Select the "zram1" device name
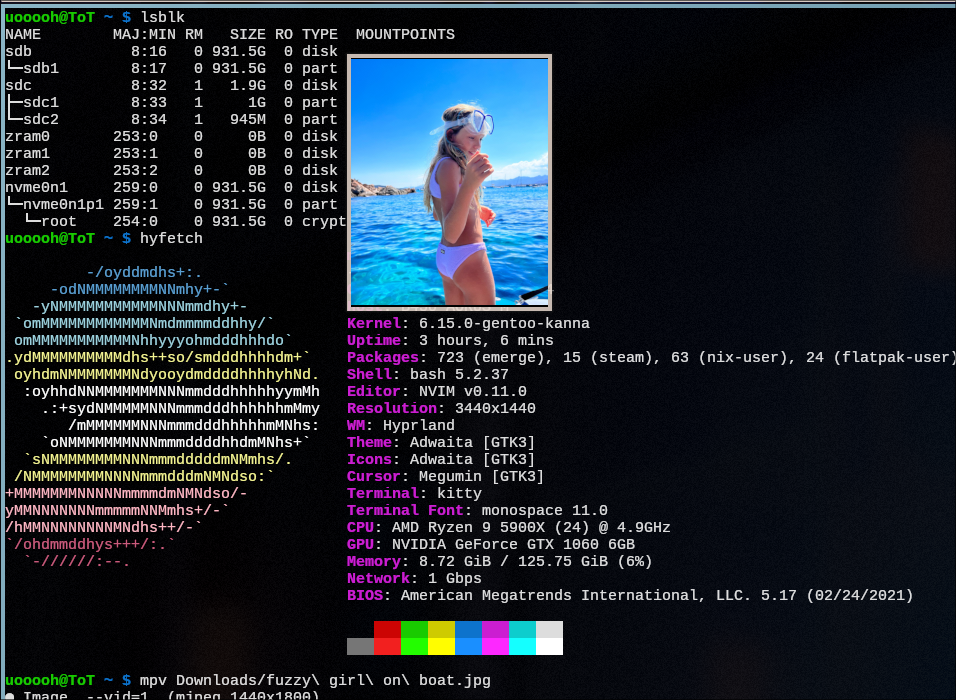Screen dimensions: 956x700 (x=27, y=154)
